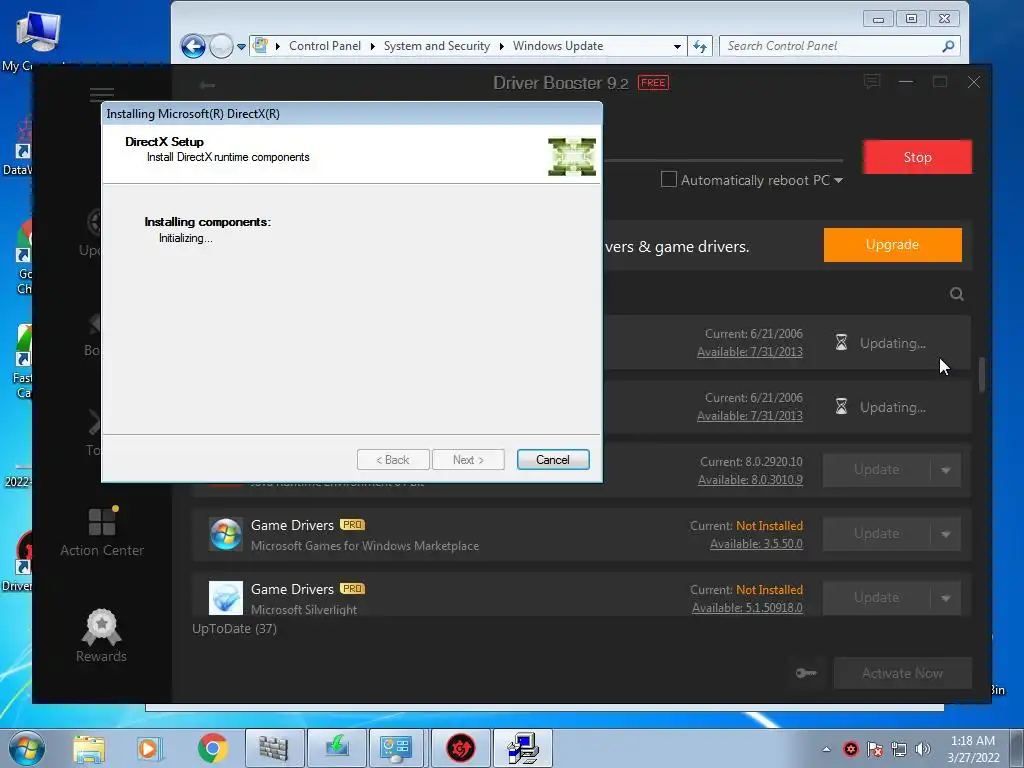Open recent pages dropdown in Control Panel
This screenshot has width=1024, height=768.
[x=242, y=47]
